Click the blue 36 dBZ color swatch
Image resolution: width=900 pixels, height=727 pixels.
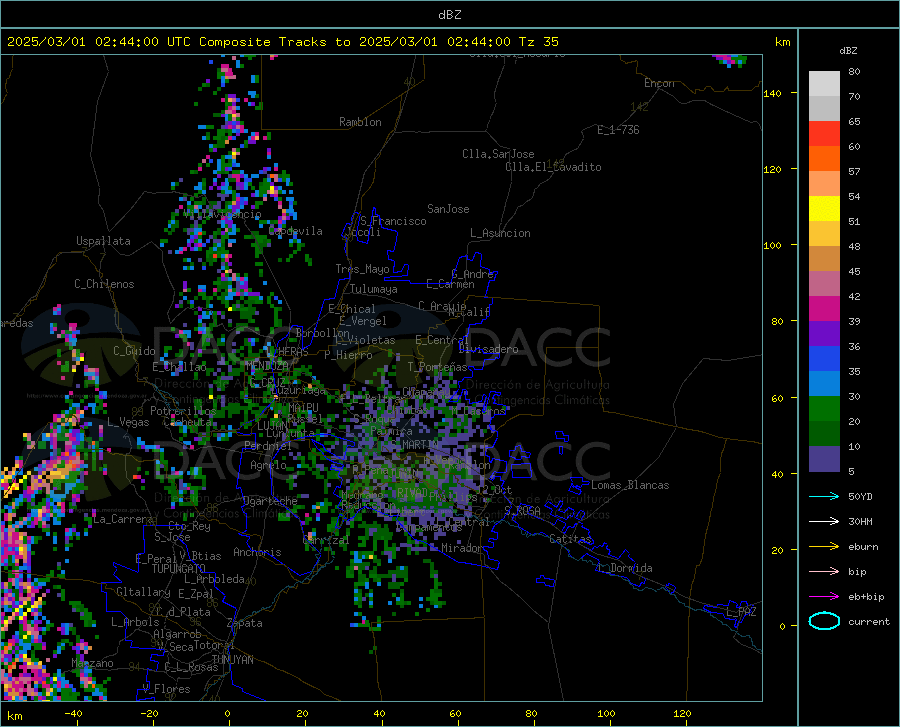point(824,358)
